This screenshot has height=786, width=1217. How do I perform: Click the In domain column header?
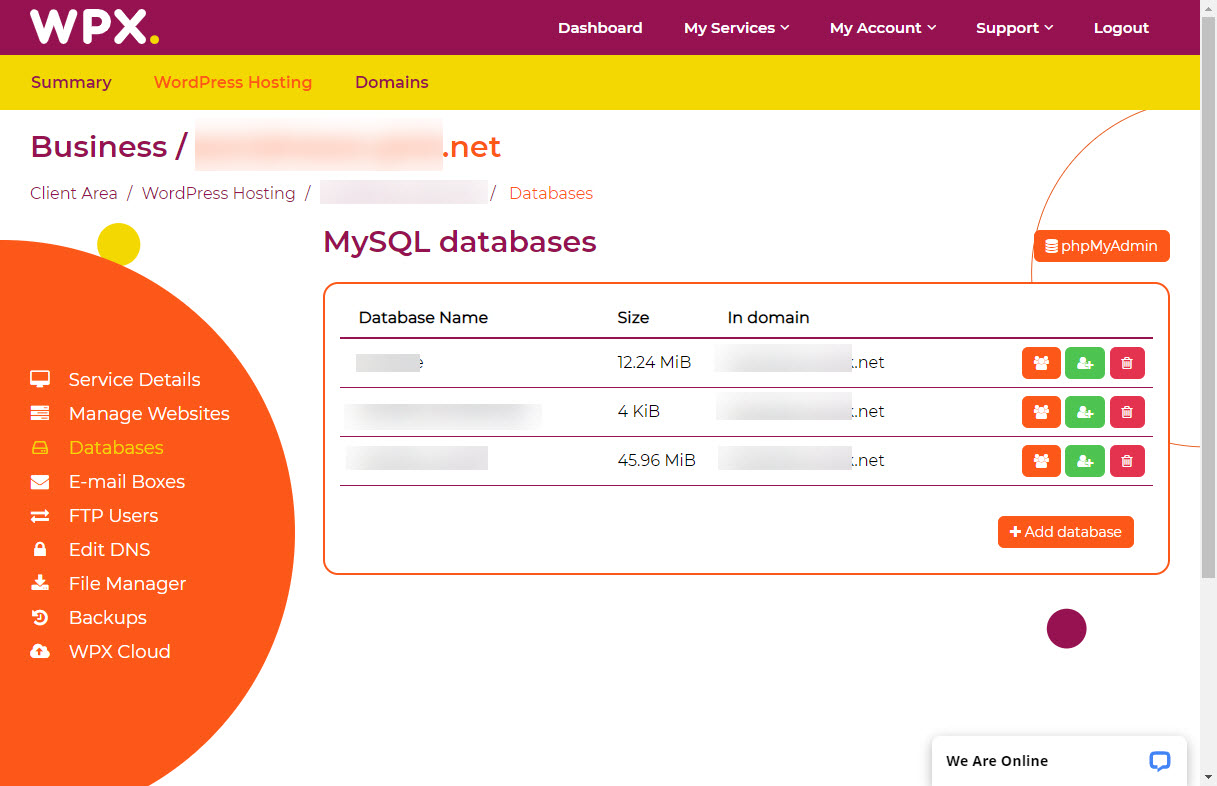click(x=768, y=317)
